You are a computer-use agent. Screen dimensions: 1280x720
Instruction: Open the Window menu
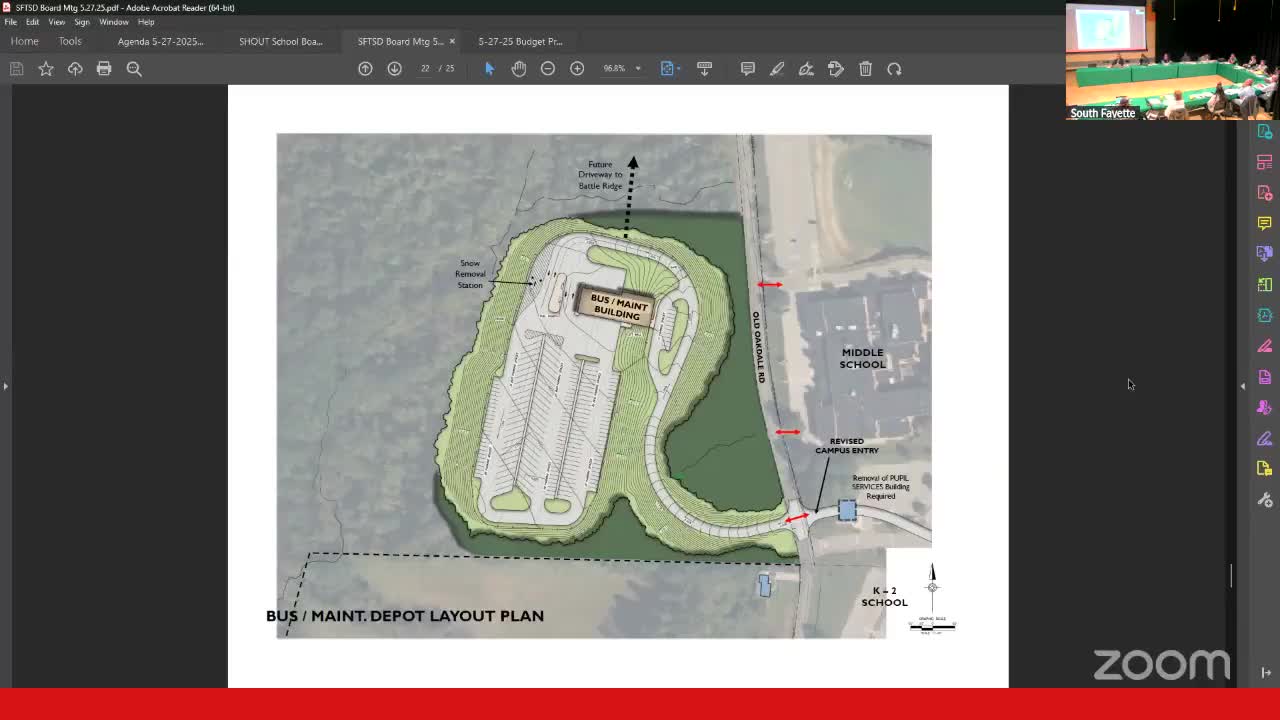point(113,22)
